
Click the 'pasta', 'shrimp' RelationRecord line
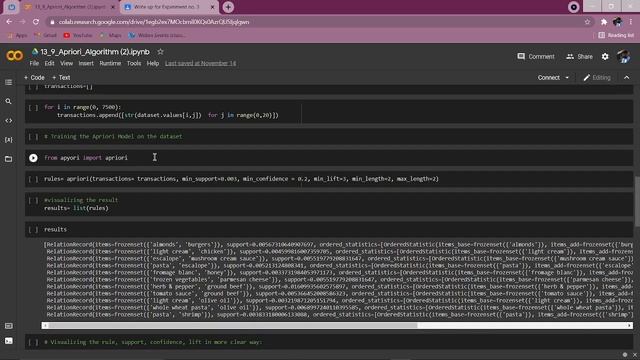tap(339, 315)
